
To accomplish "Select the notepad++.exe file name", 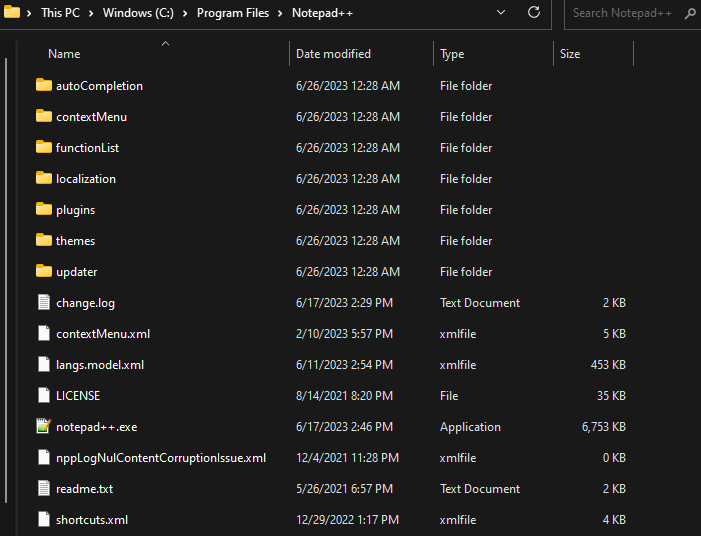I will (97, 427).
